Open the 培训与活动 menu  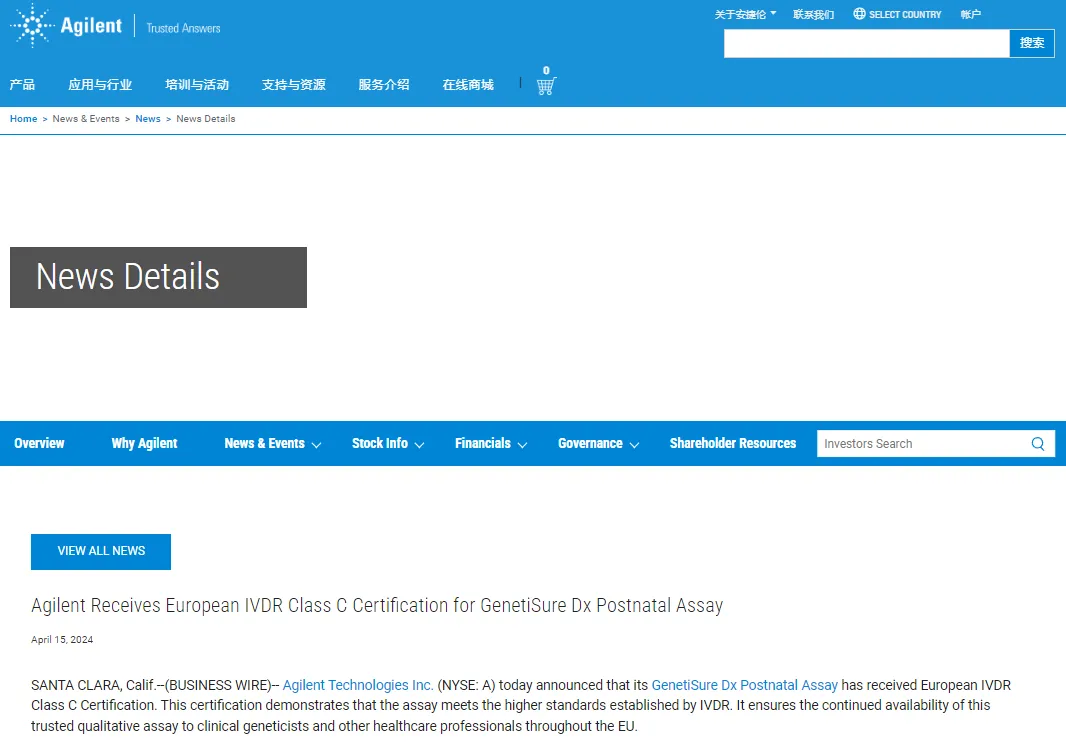(197, 84)
